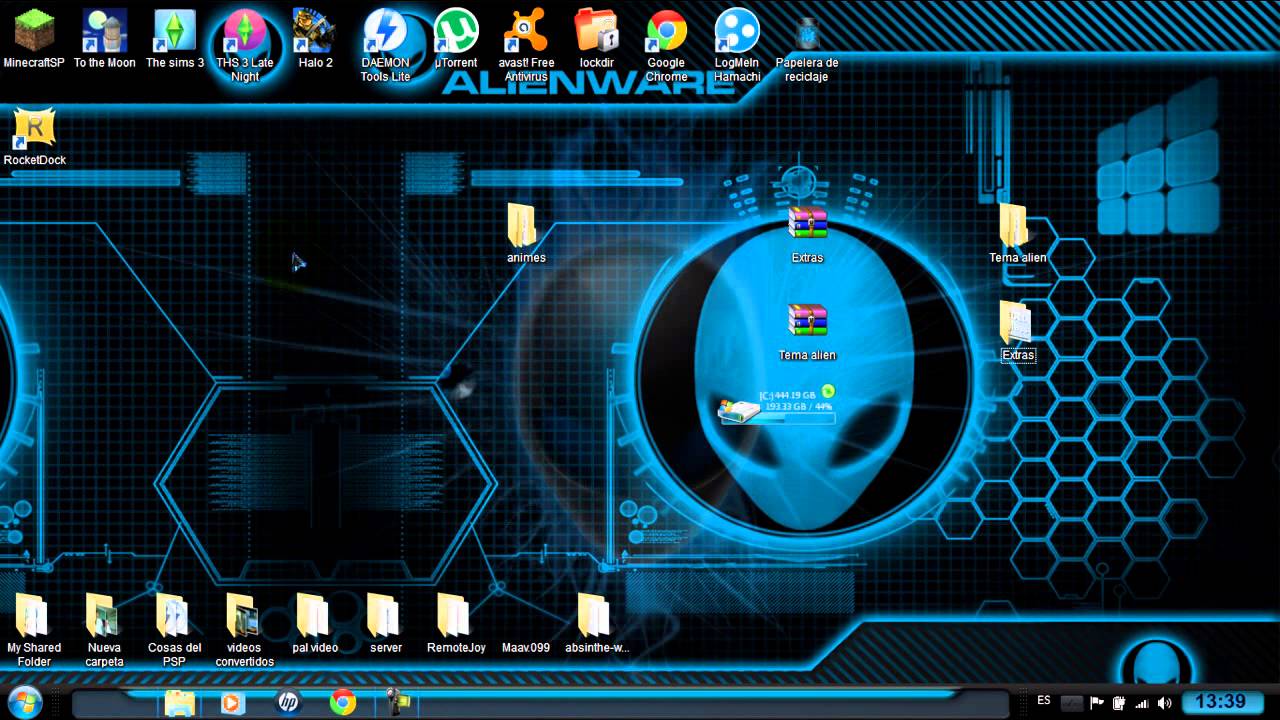Select LogMeIn Hamachi desktop icon
1280x720 pixels.
[737, 45]
